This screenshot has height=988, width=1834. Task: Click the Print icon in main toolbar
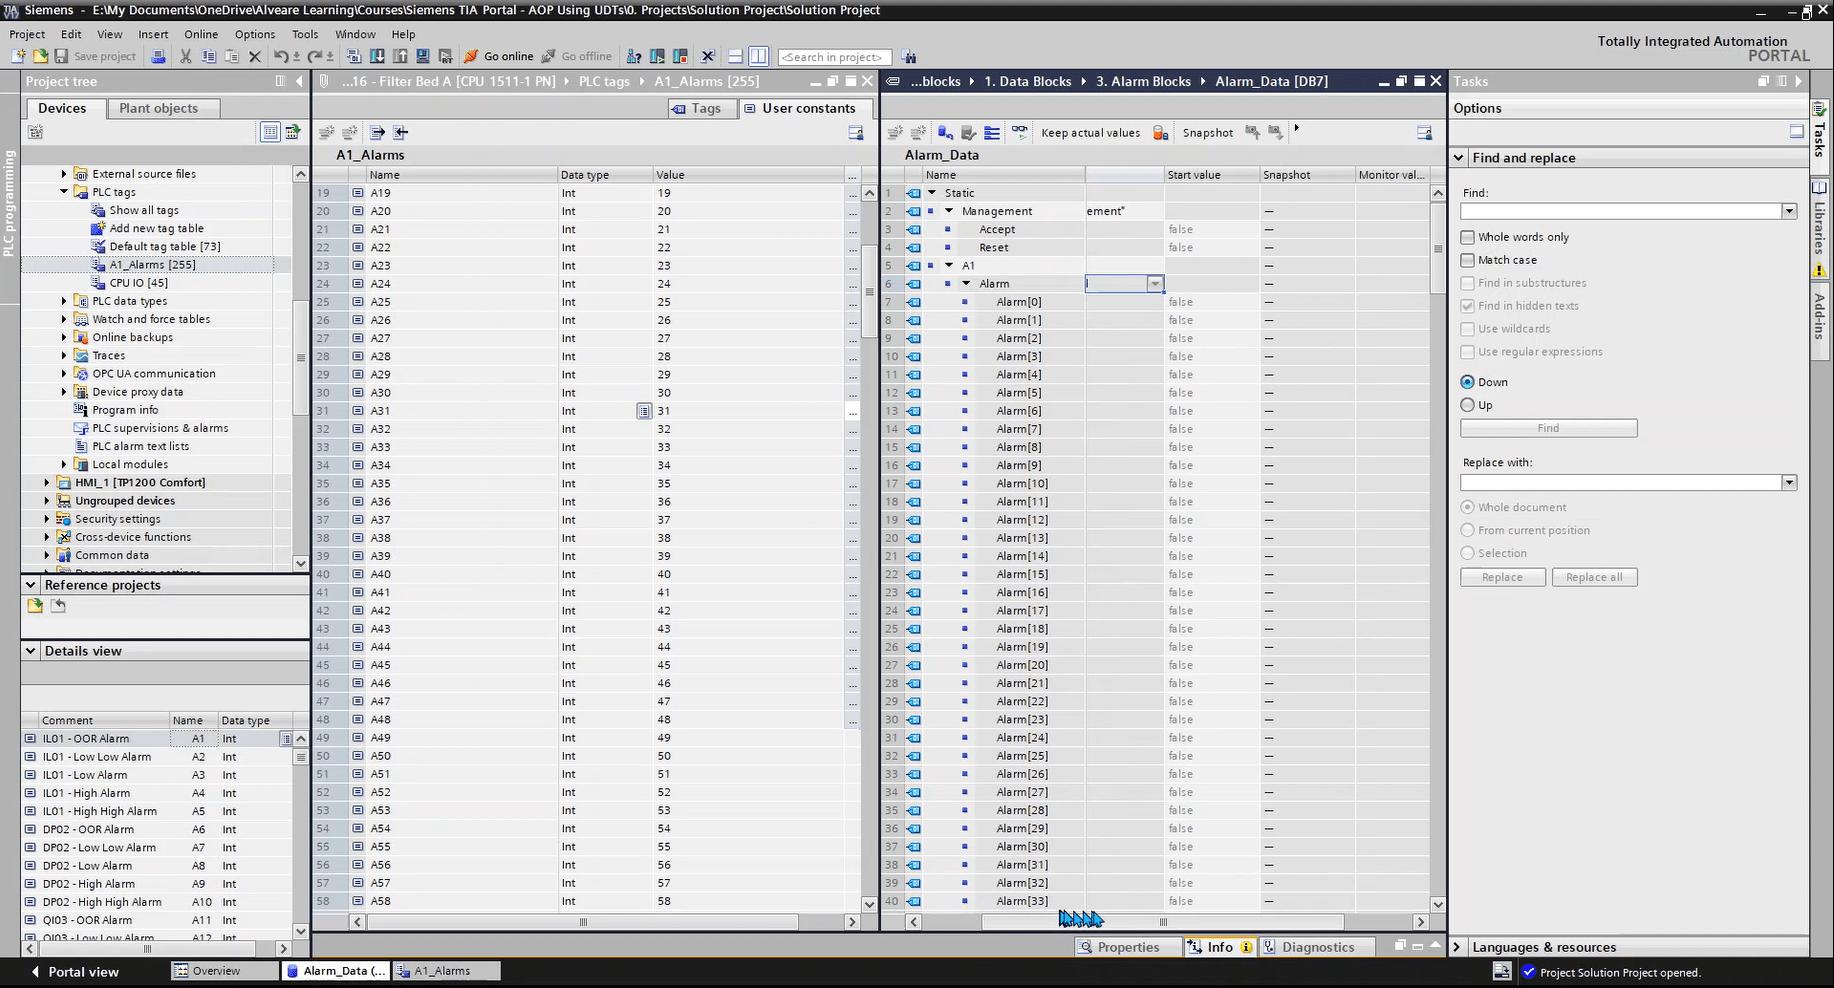[x=158, y=56]
